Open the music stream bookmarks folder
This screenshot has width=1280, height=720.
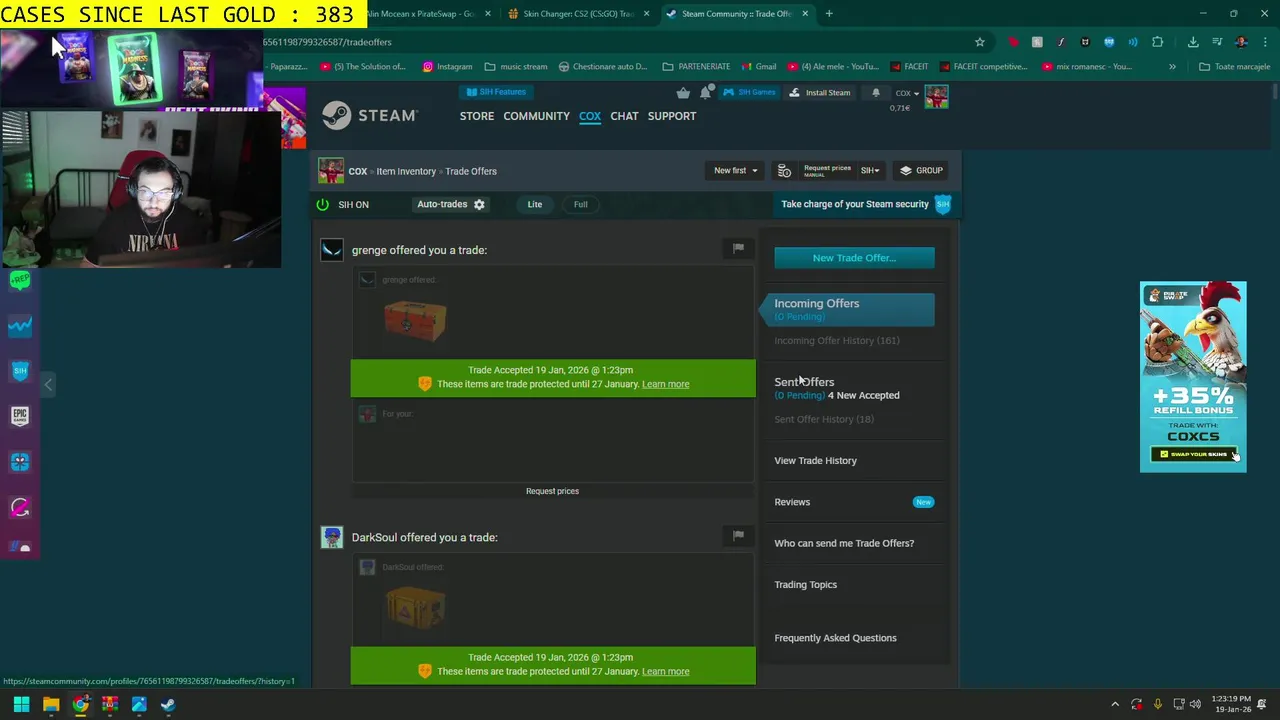click(x=516, y=67)
